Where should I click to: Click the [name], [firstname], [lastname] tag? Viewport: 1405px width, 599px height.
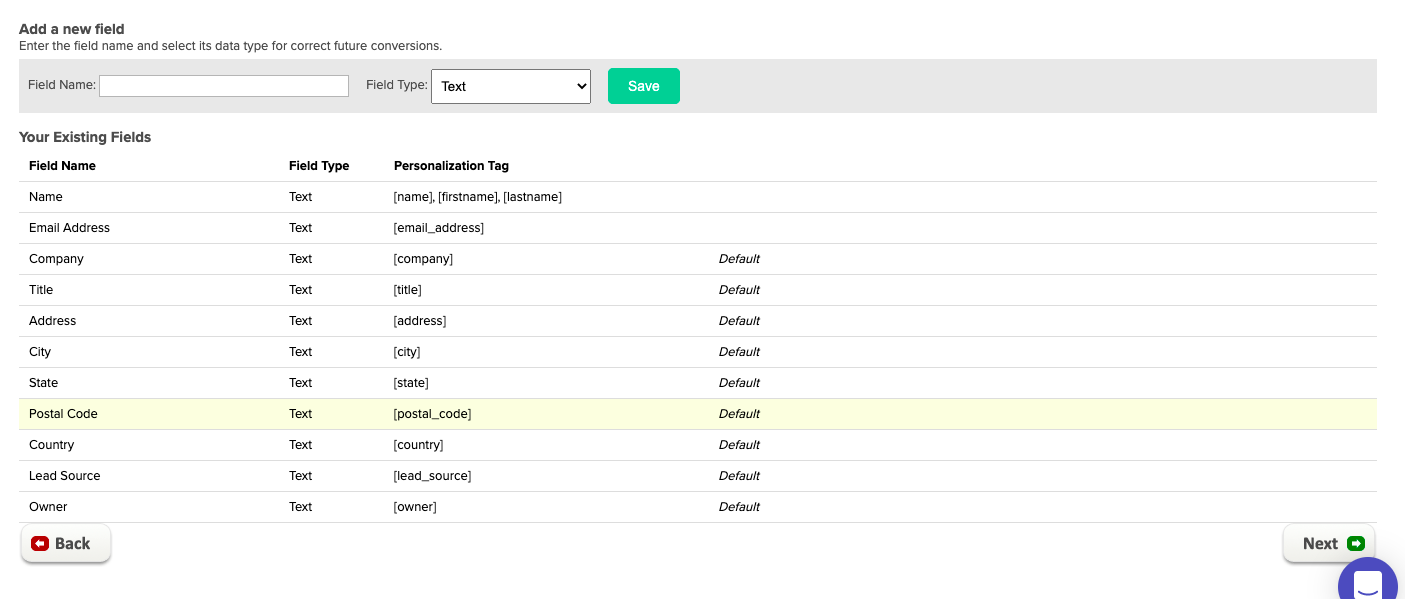[x=478, y=197]
